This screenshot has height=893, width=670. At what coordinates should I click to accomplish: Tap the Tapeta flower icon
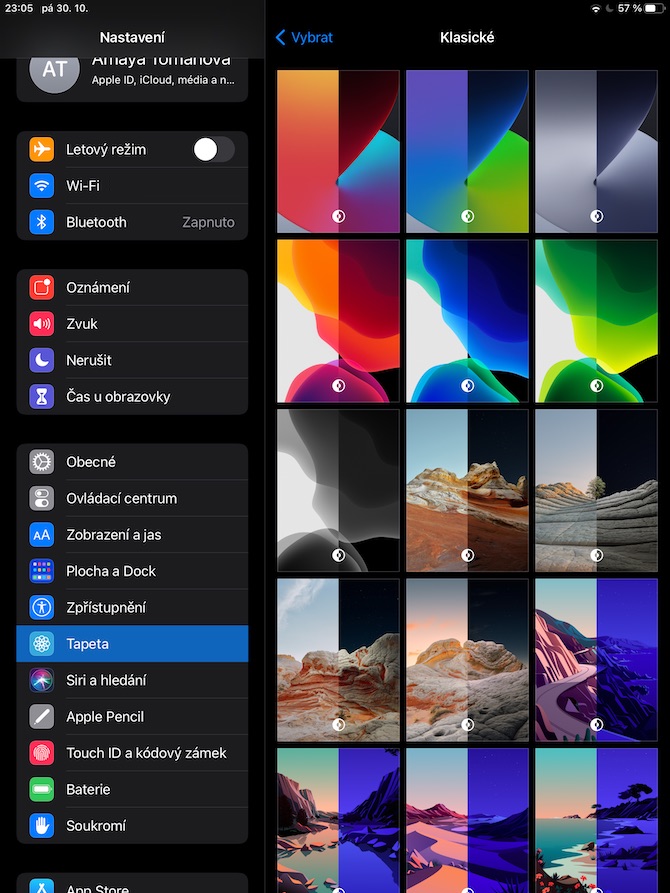tap(42, 644)
